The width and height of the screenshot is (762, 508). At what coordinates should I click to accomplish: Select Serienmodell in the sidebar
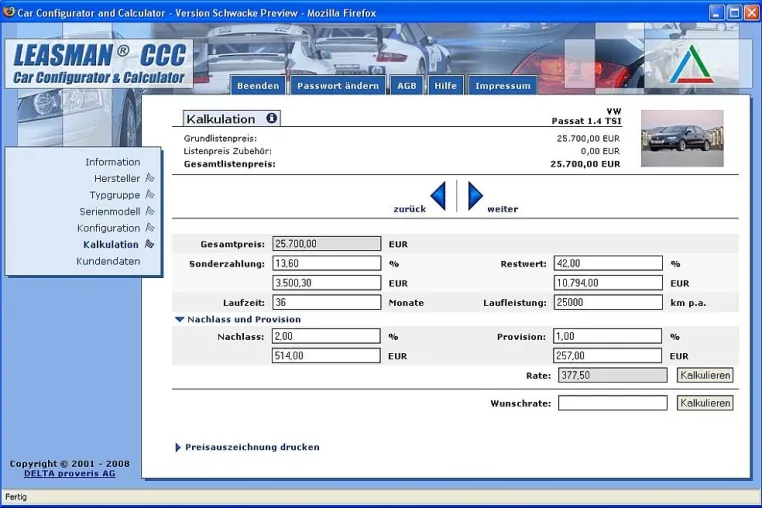tap(110, 211)
